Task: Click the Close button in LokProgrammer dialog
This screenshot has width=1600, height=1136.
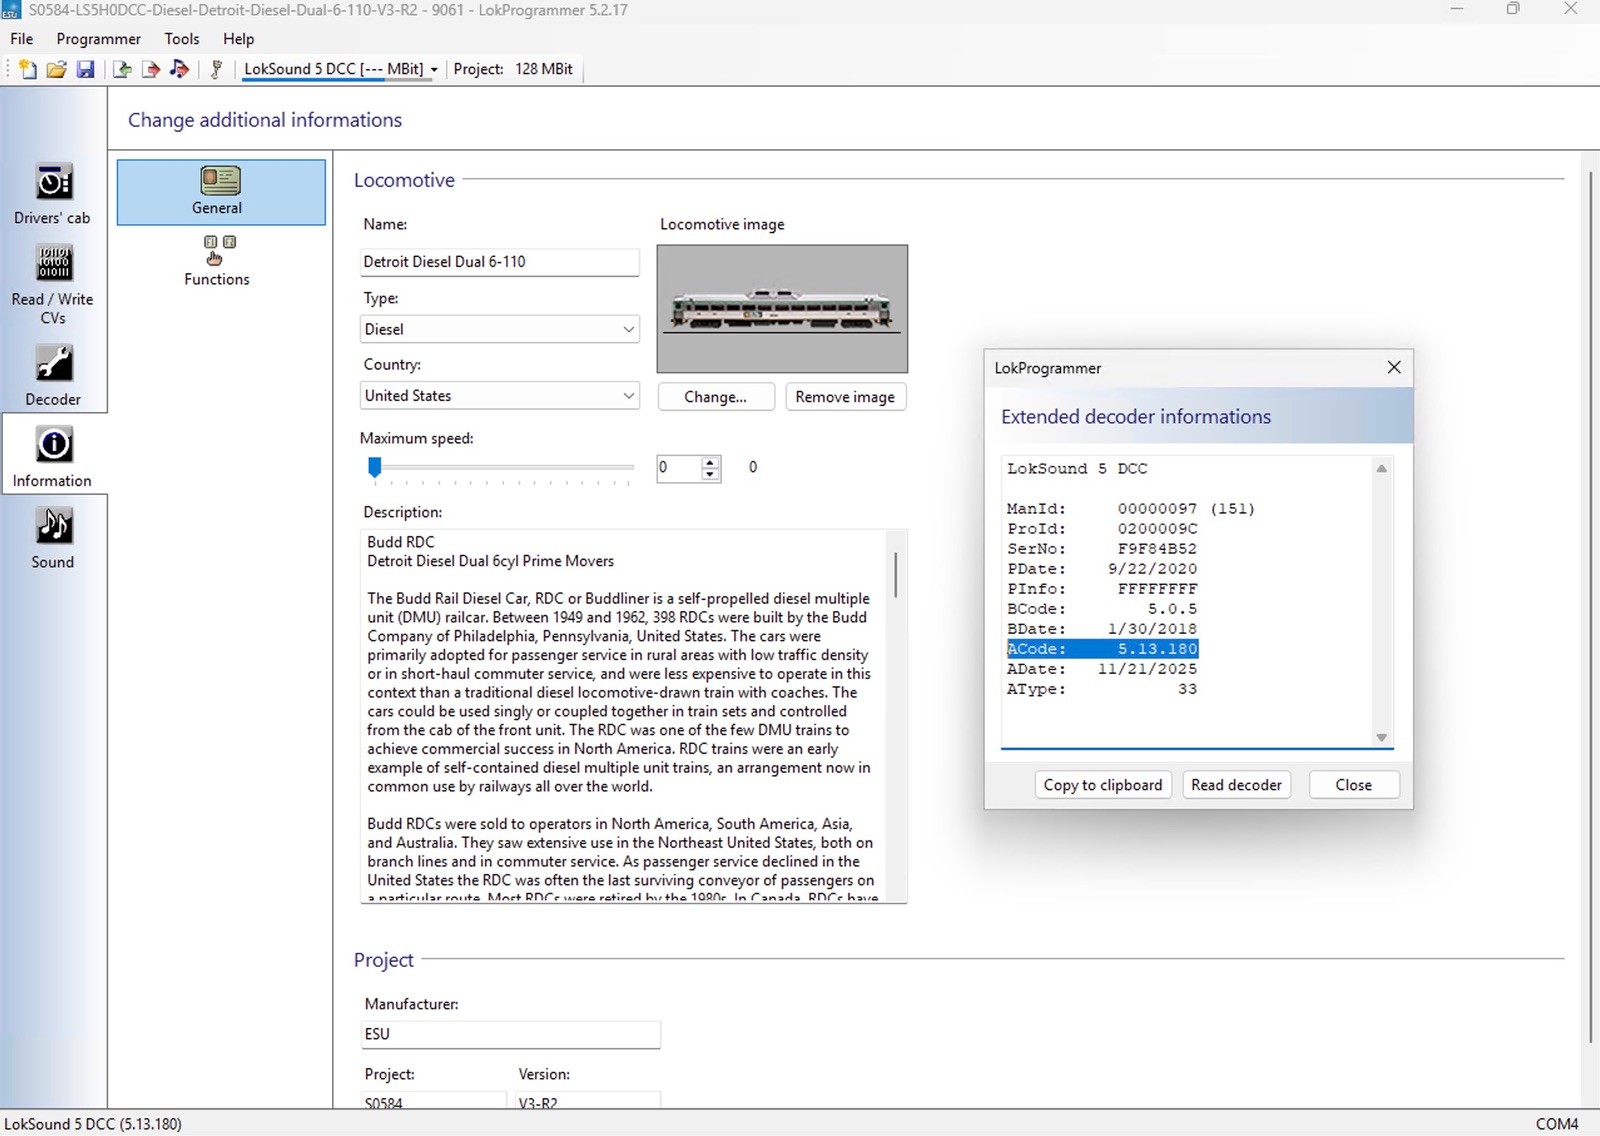Action: pyautogui.click(x=1354, y=785)
